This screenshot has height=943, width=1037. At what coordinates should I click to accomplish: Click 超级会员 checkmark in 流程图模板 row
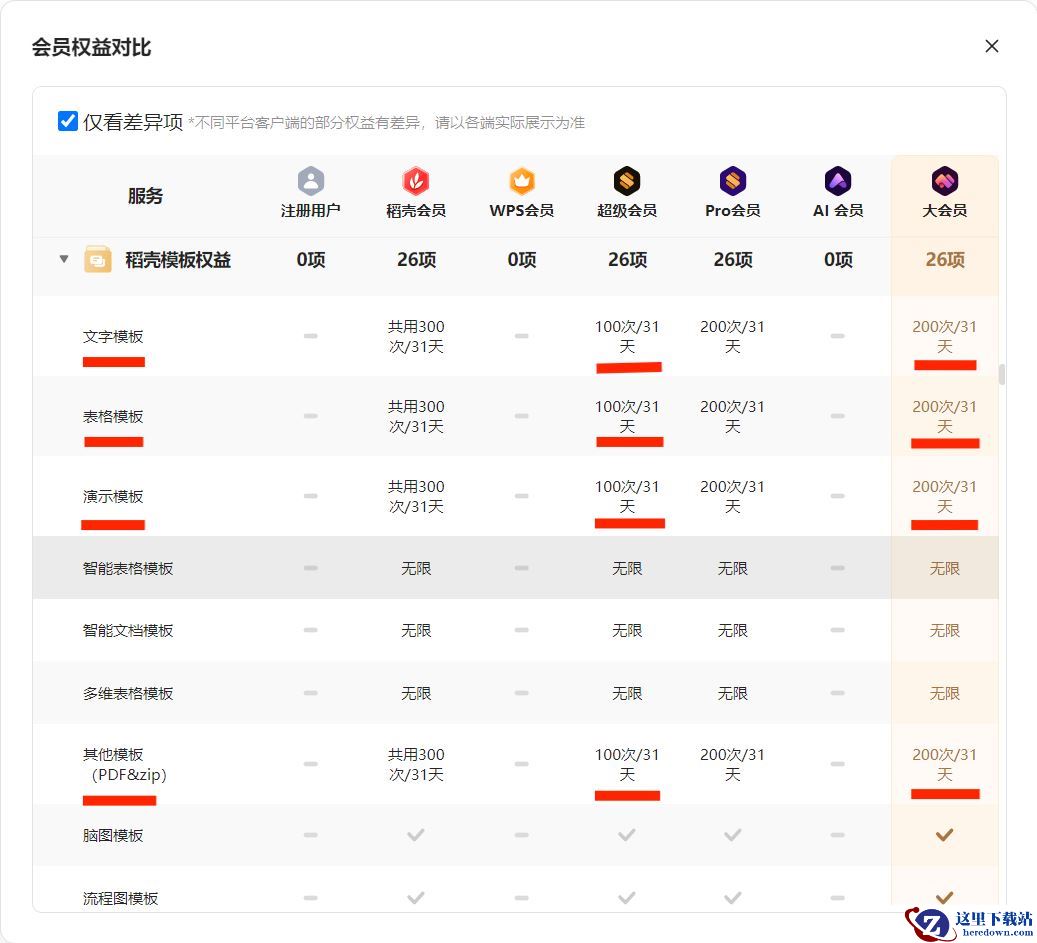coord(627,898)
